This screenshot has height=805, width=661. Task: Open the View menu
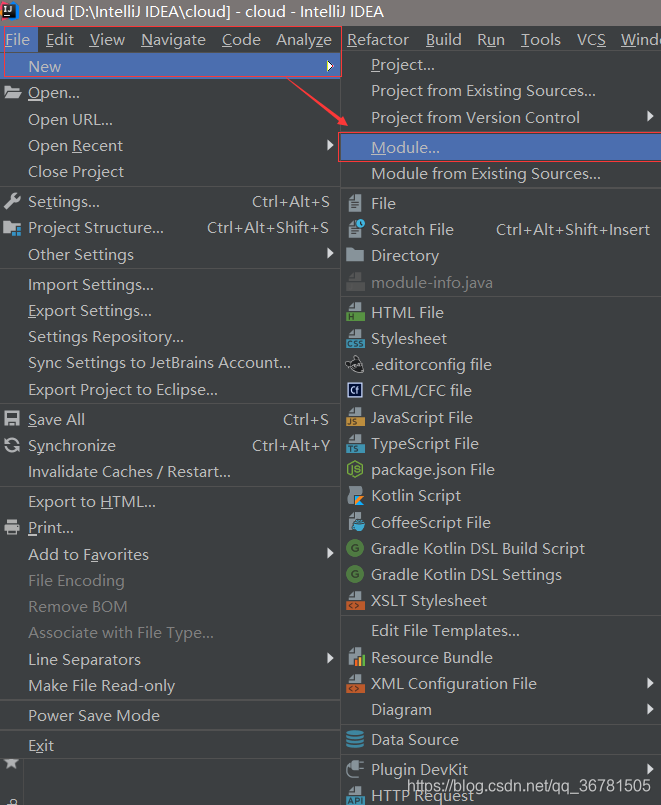coord(107,40)
